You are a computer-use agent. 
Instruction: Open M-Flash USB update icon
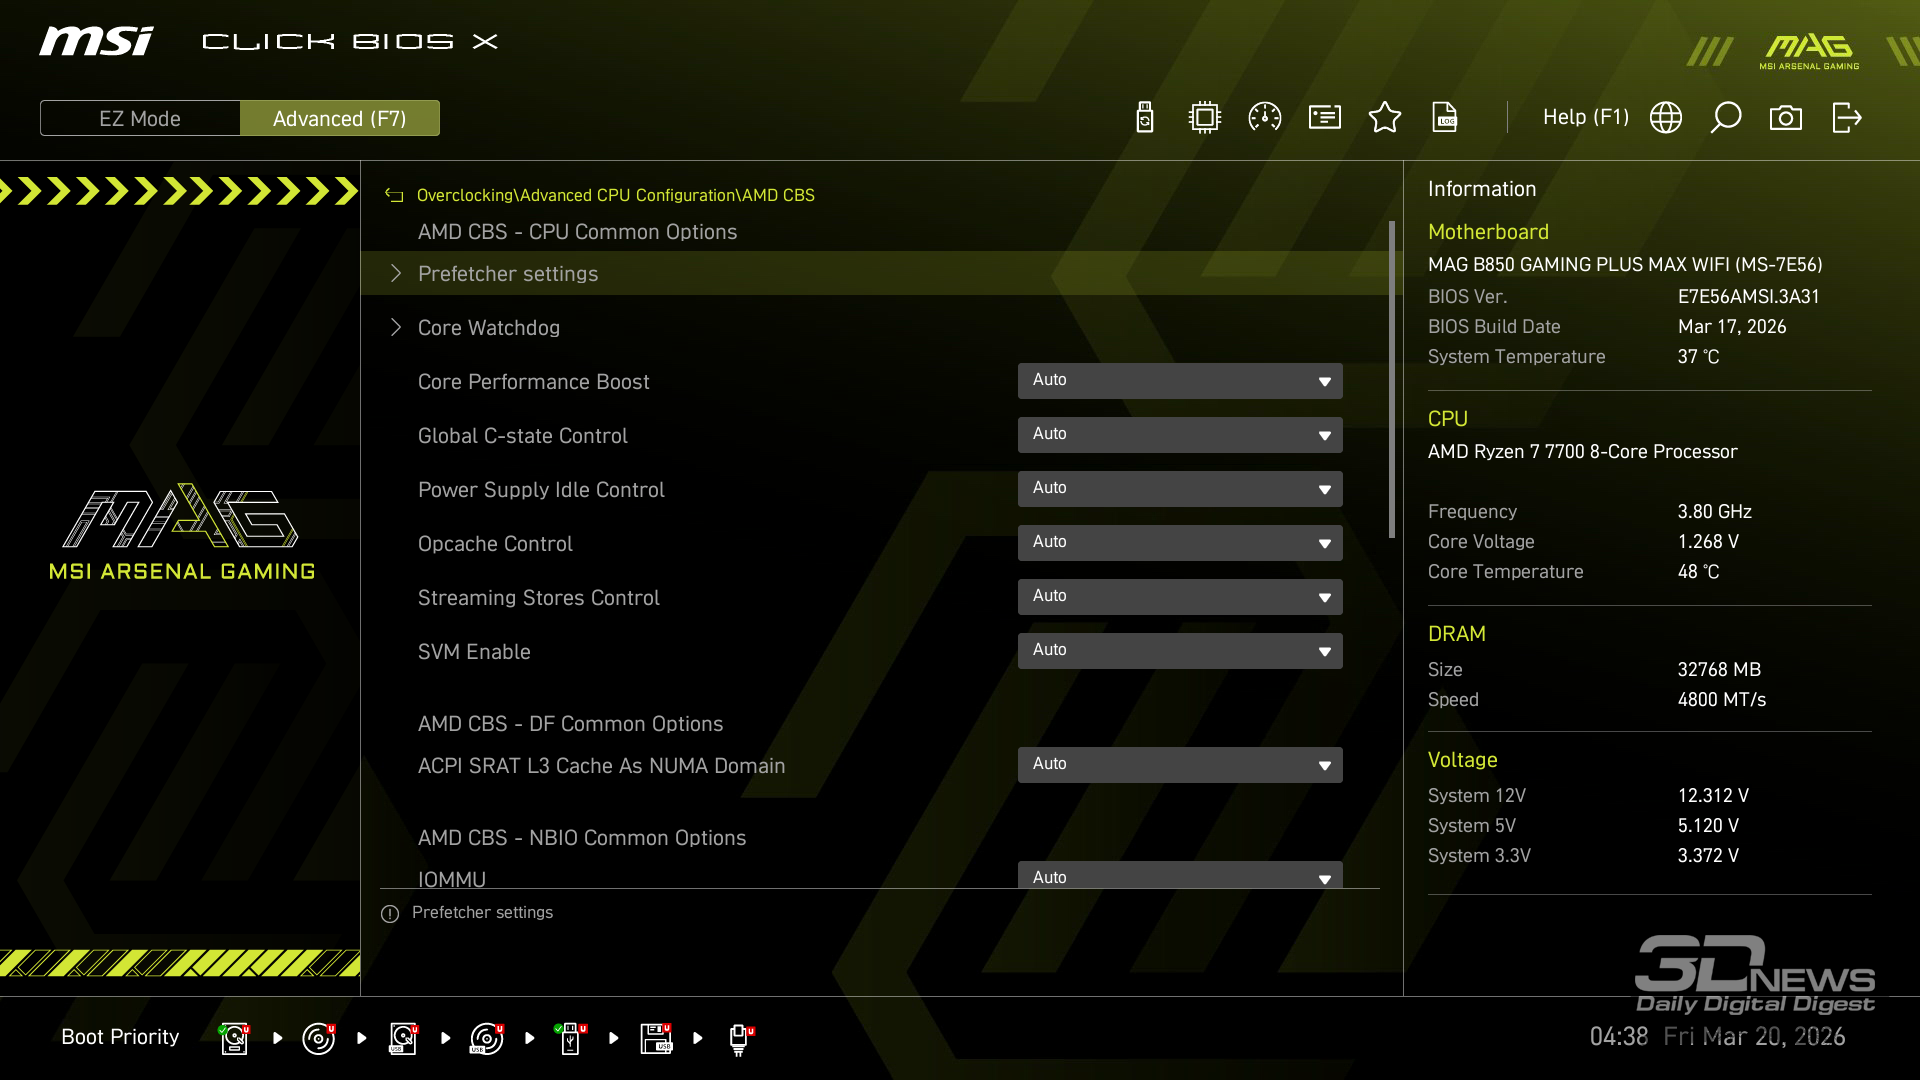click(1145, 118)
